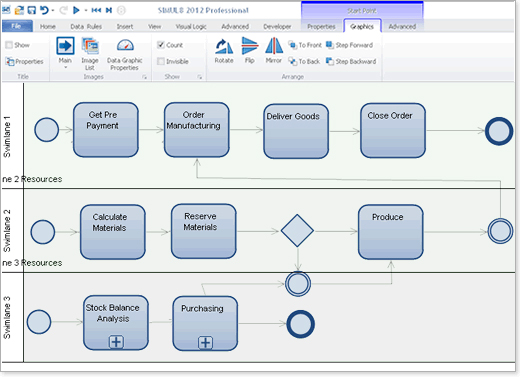This screenshot has width=520, height=378.
Task: Run the simulation with the play icon
Action: [76, 10]
